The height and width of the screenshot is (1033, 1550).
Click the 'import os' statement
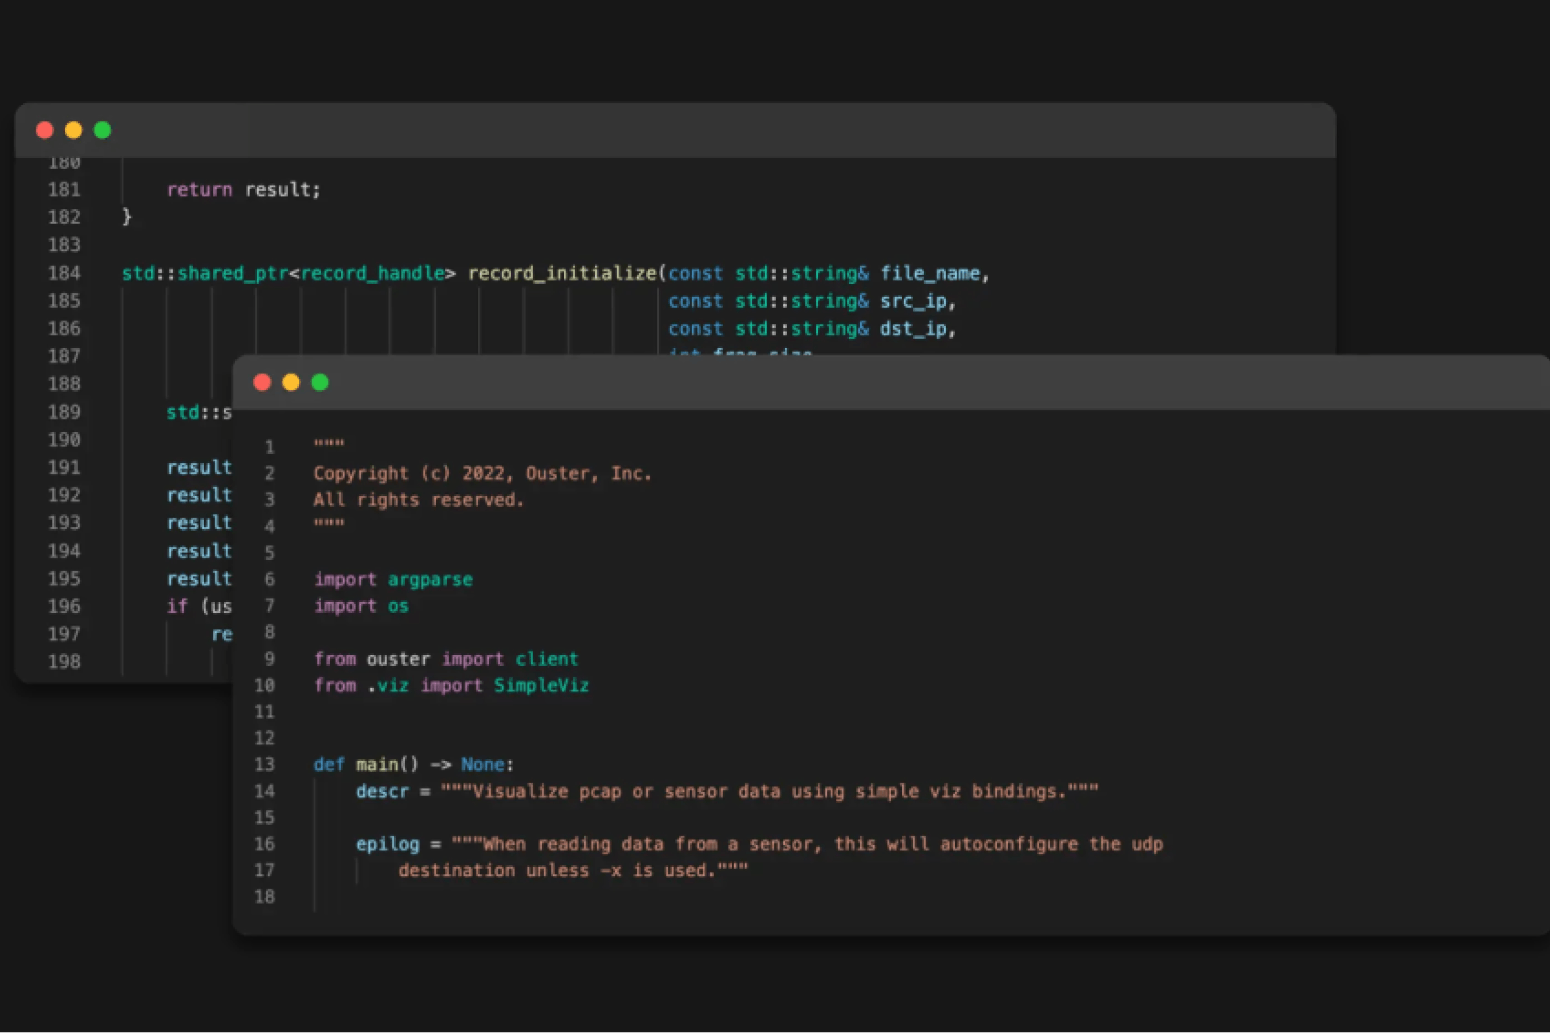361,605
